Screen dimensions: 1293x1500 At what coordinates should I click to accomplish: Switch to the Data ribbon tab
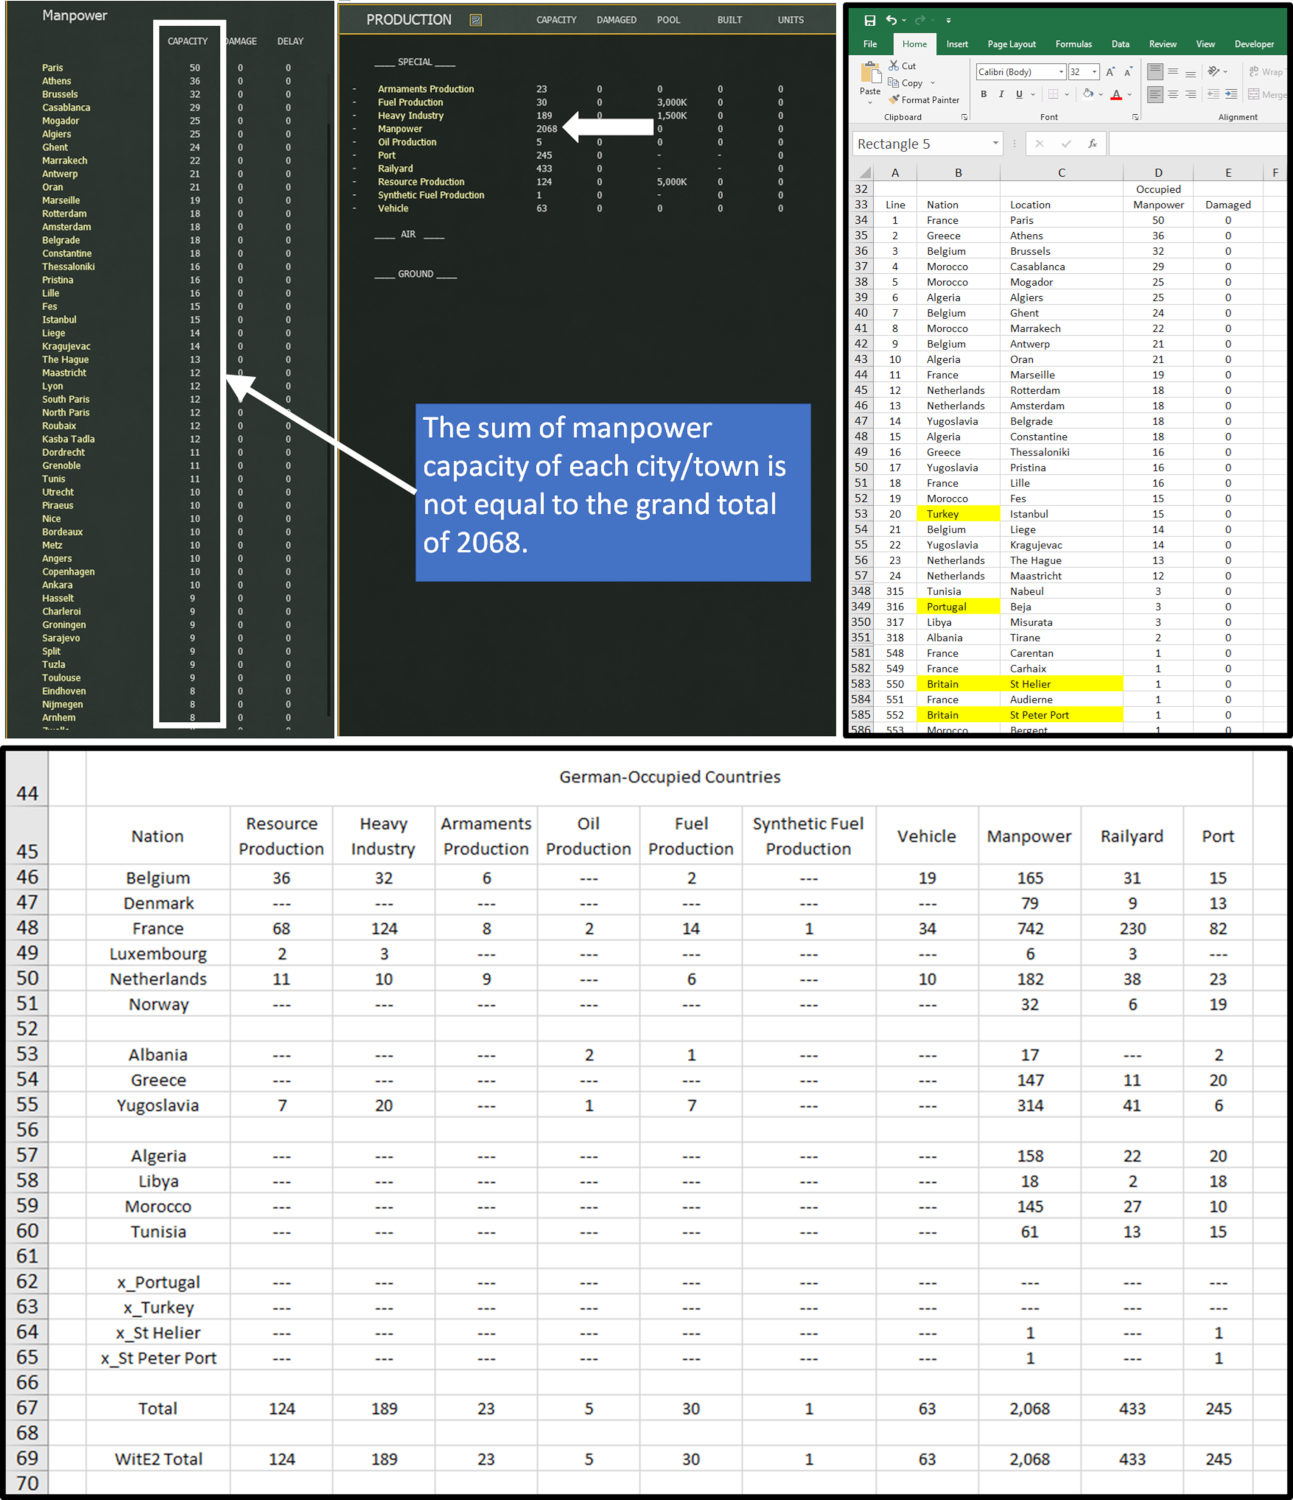tap(1120, 44)
